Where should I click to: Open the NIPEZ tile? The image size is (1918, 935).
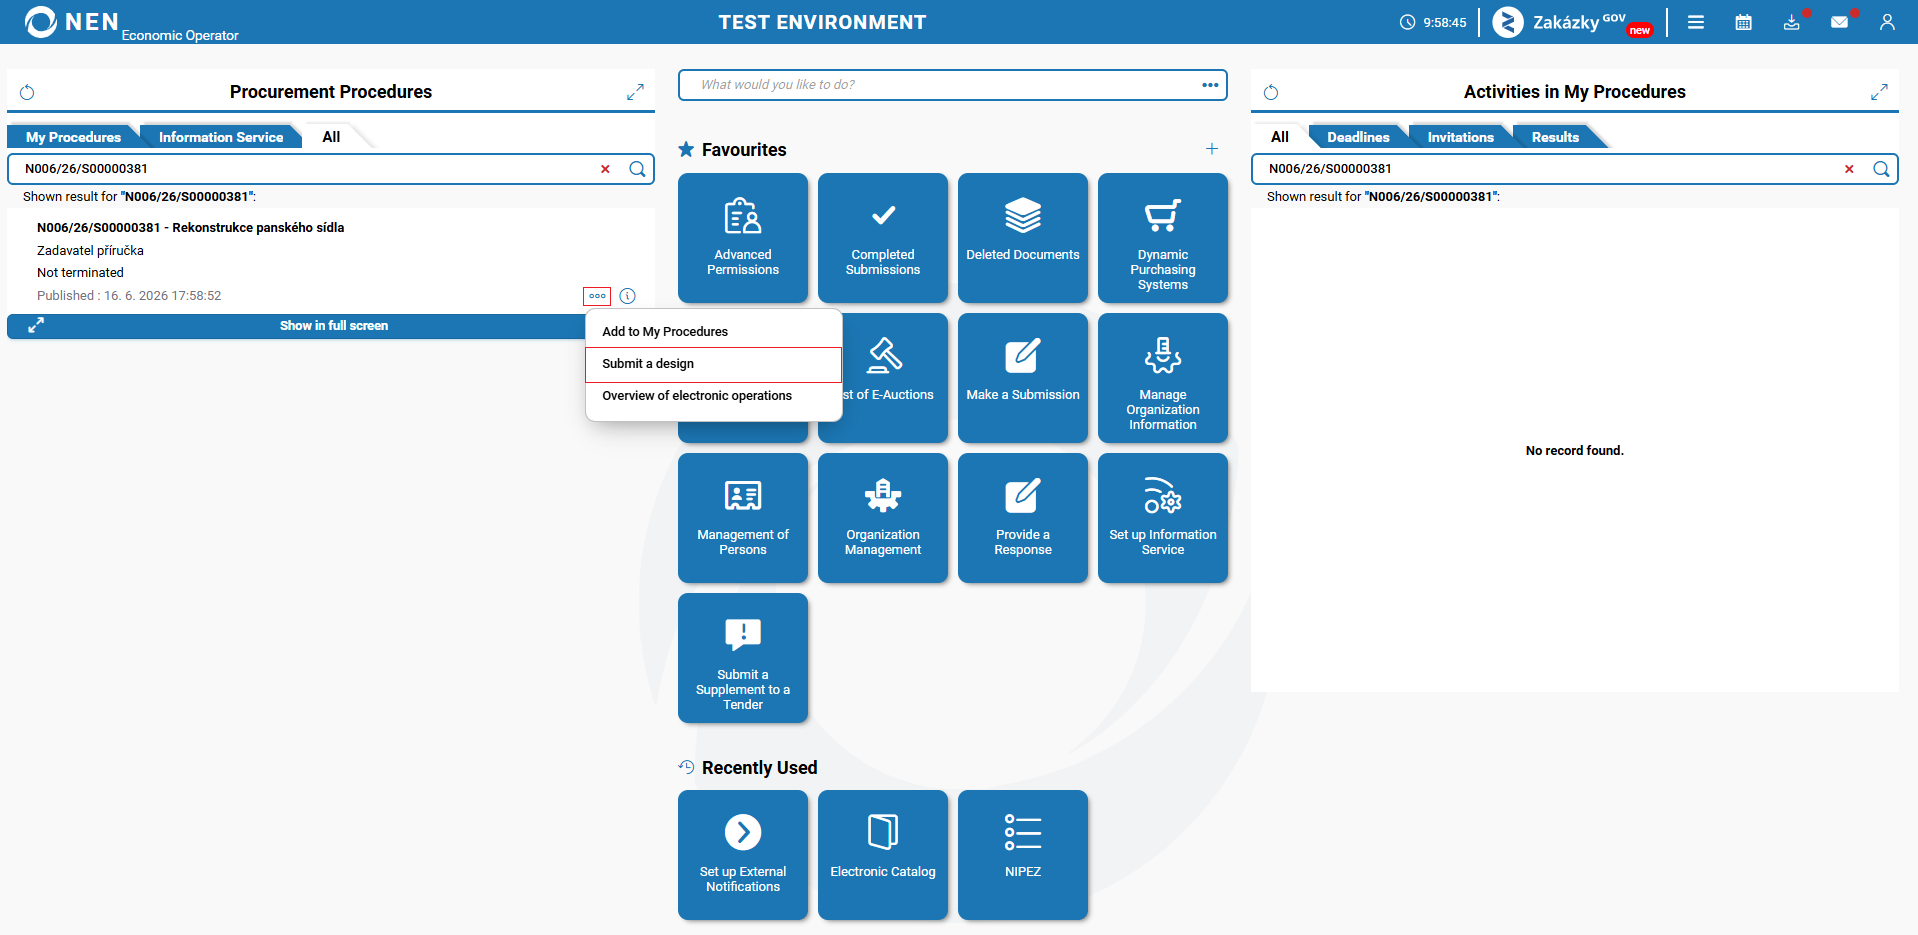click(1023, 855)
